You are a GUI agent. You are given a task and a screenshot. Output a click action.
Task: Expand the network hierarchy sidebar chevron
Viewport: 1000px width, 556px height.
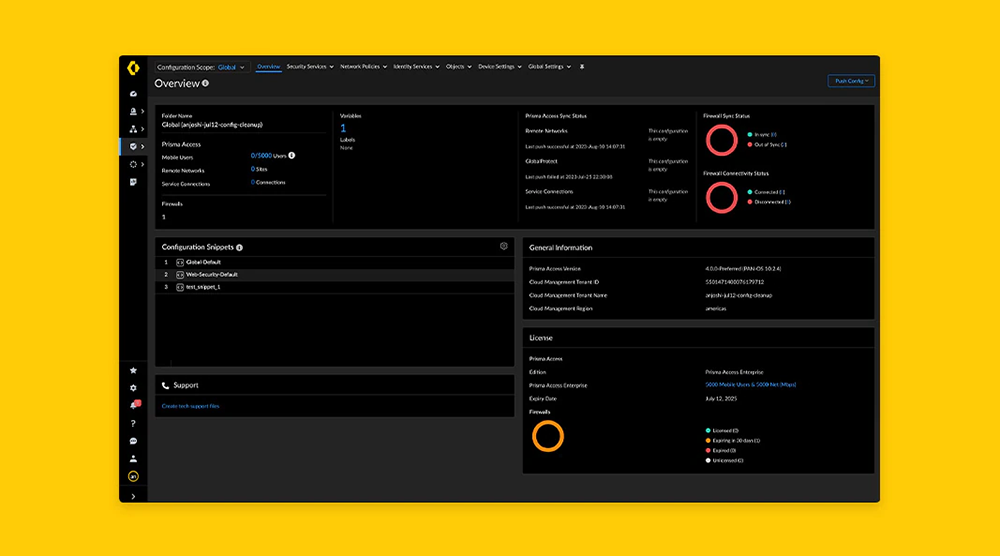coord(142,129)
